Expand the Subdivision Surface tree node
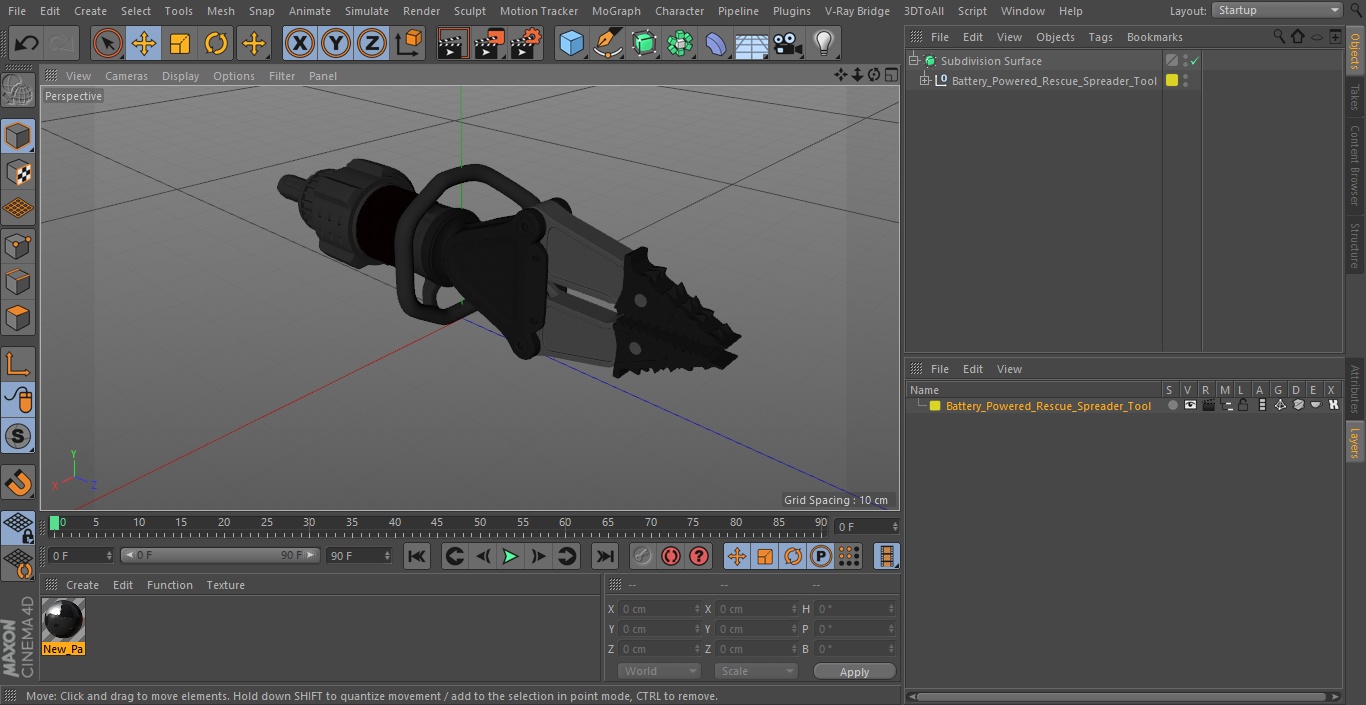The image size is (1366, 705). (x=913, y=61)
